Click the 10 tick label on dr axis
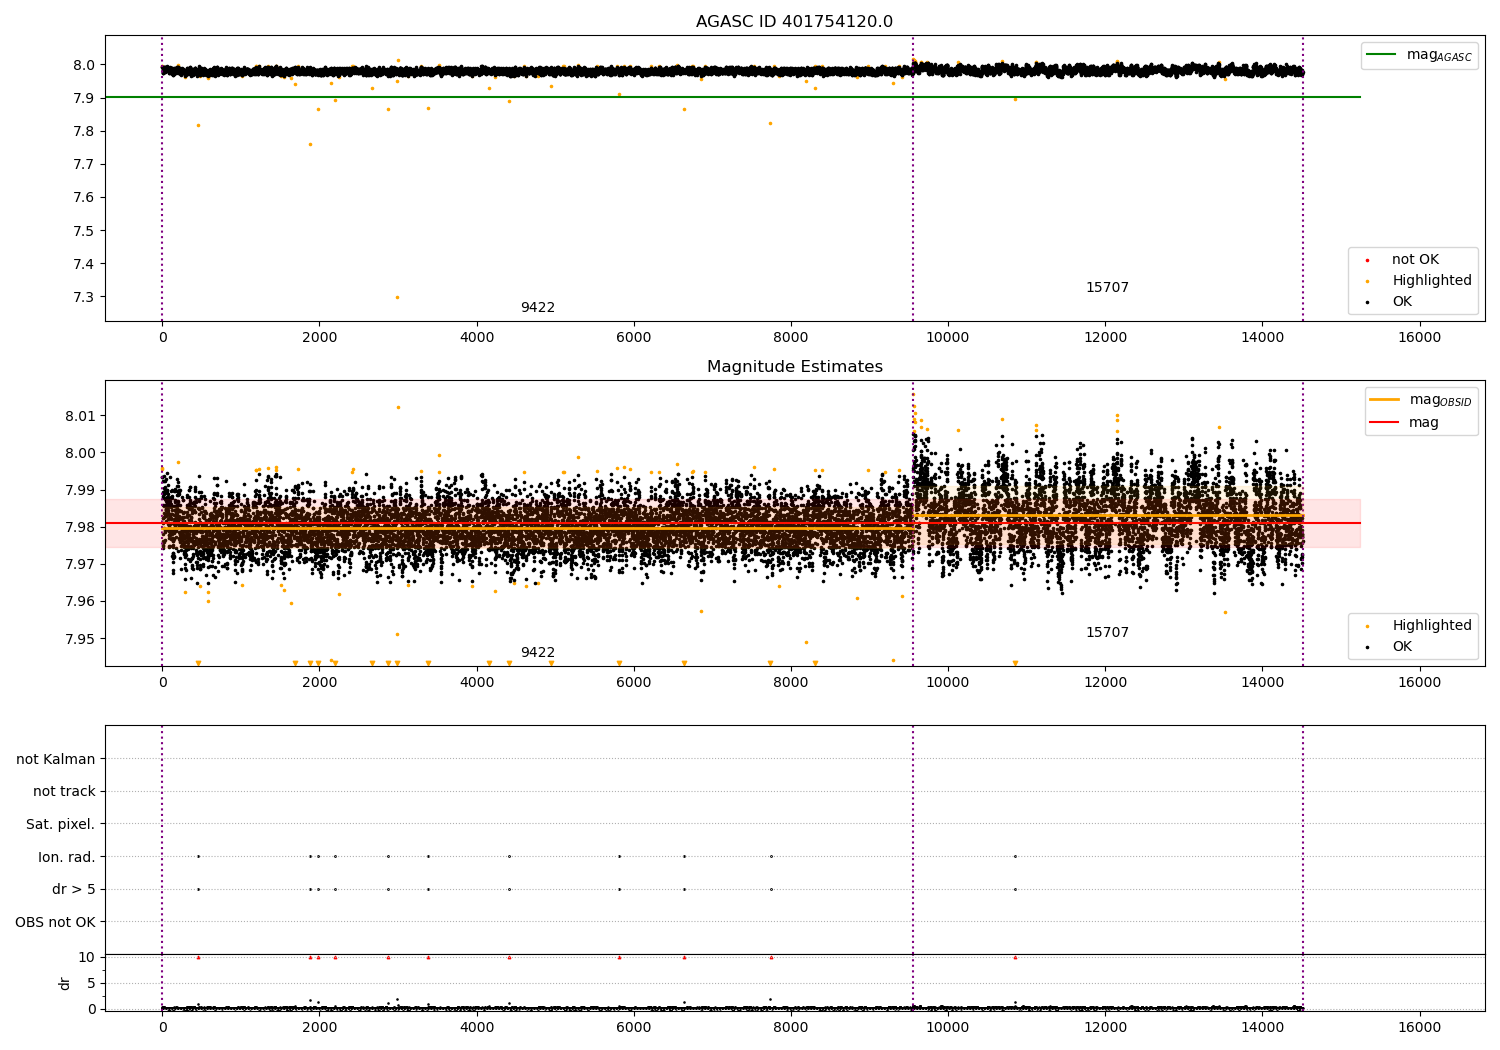The width and height of the screenshot is (1500, 1050). pyautogui.click(x=87, y=957)
